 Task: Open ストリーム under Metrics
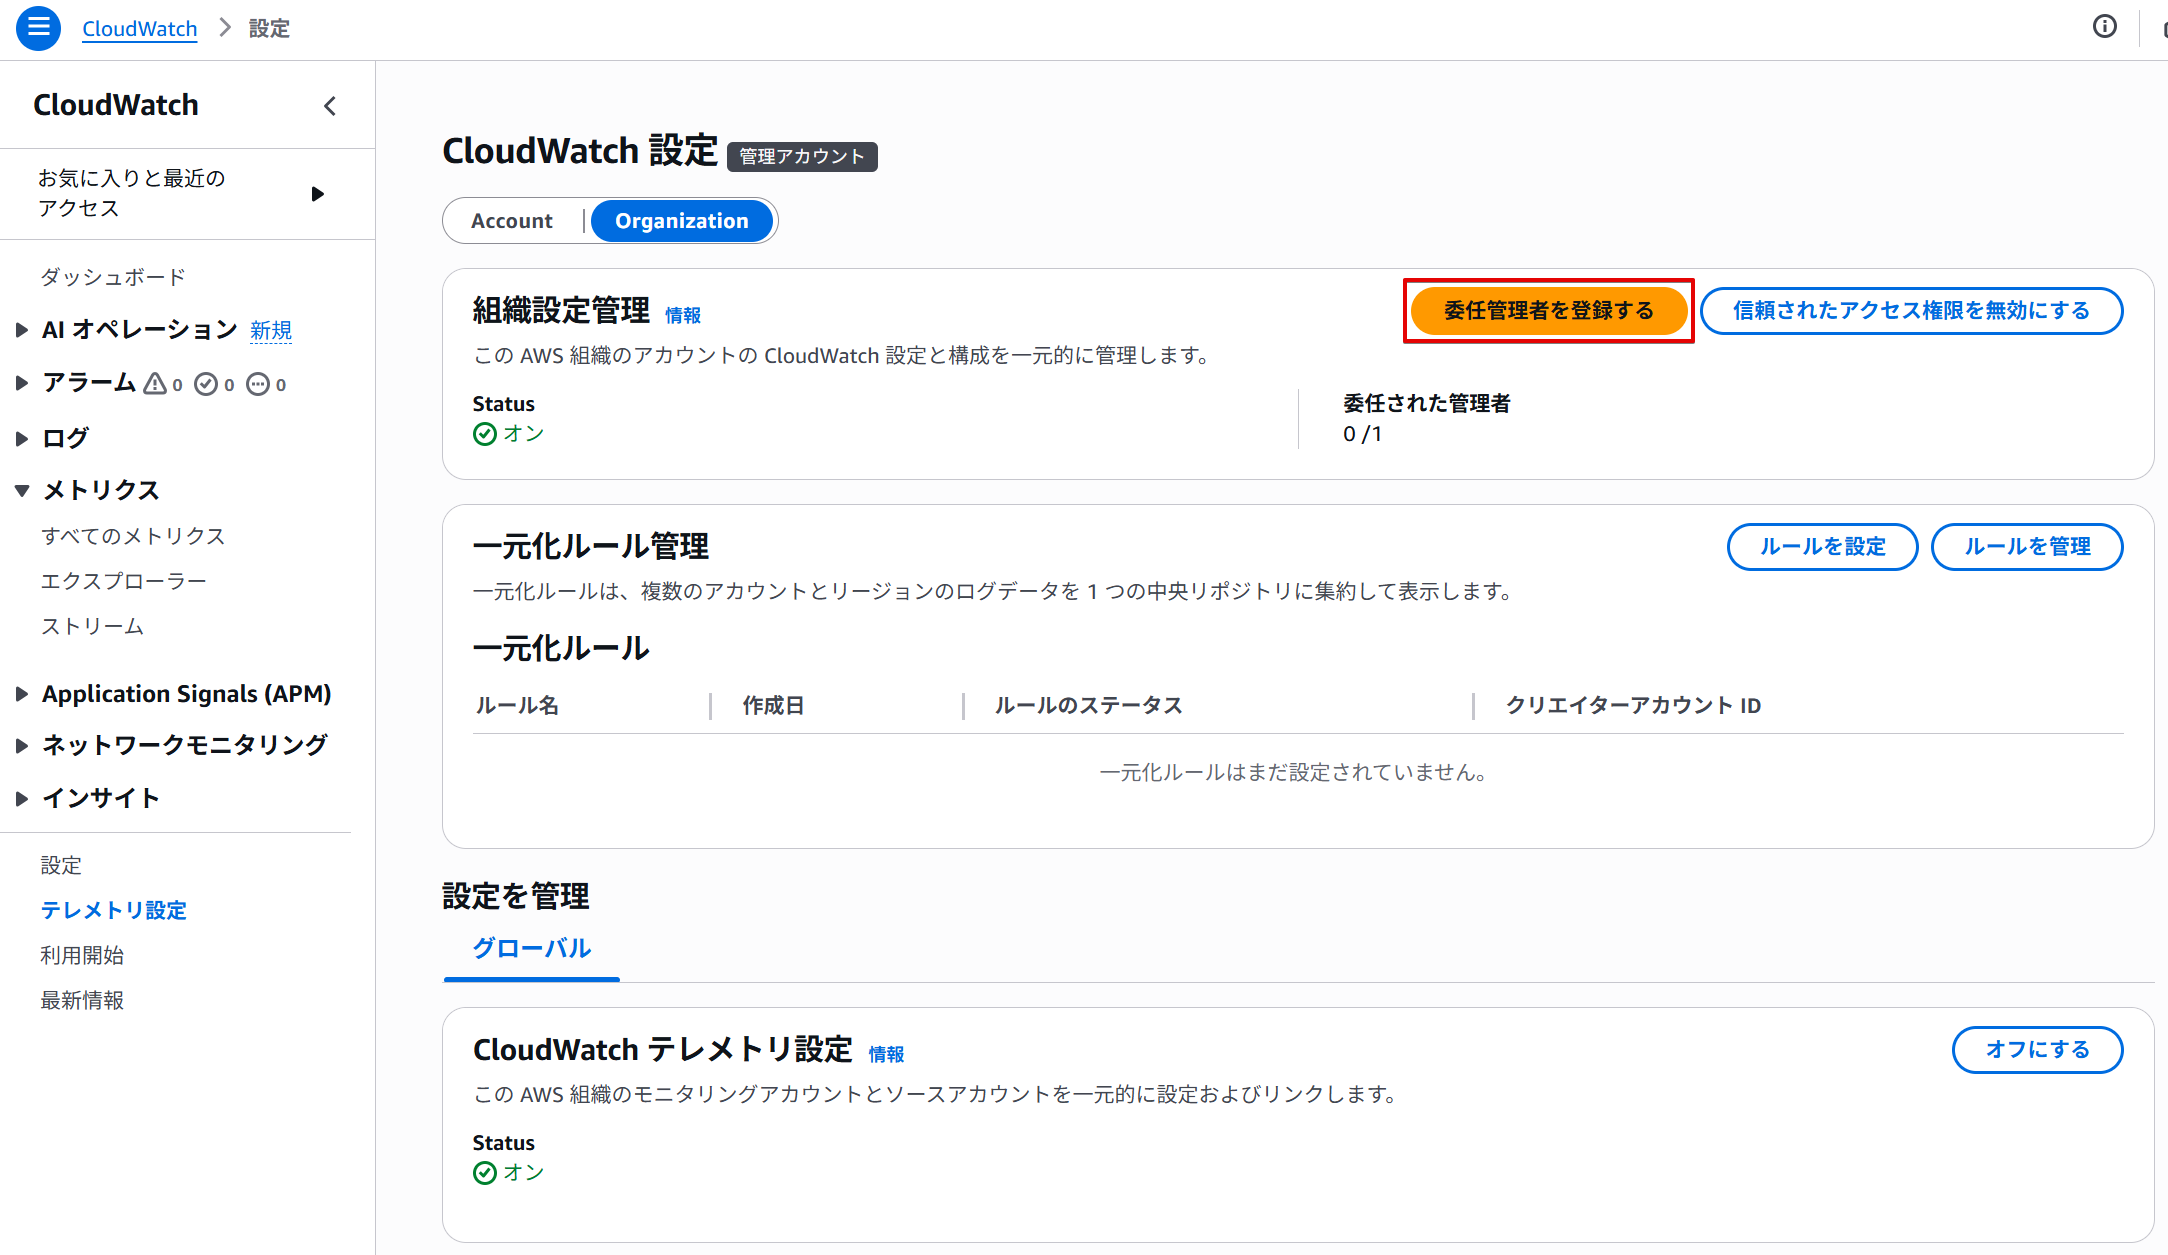pos(92,626)
